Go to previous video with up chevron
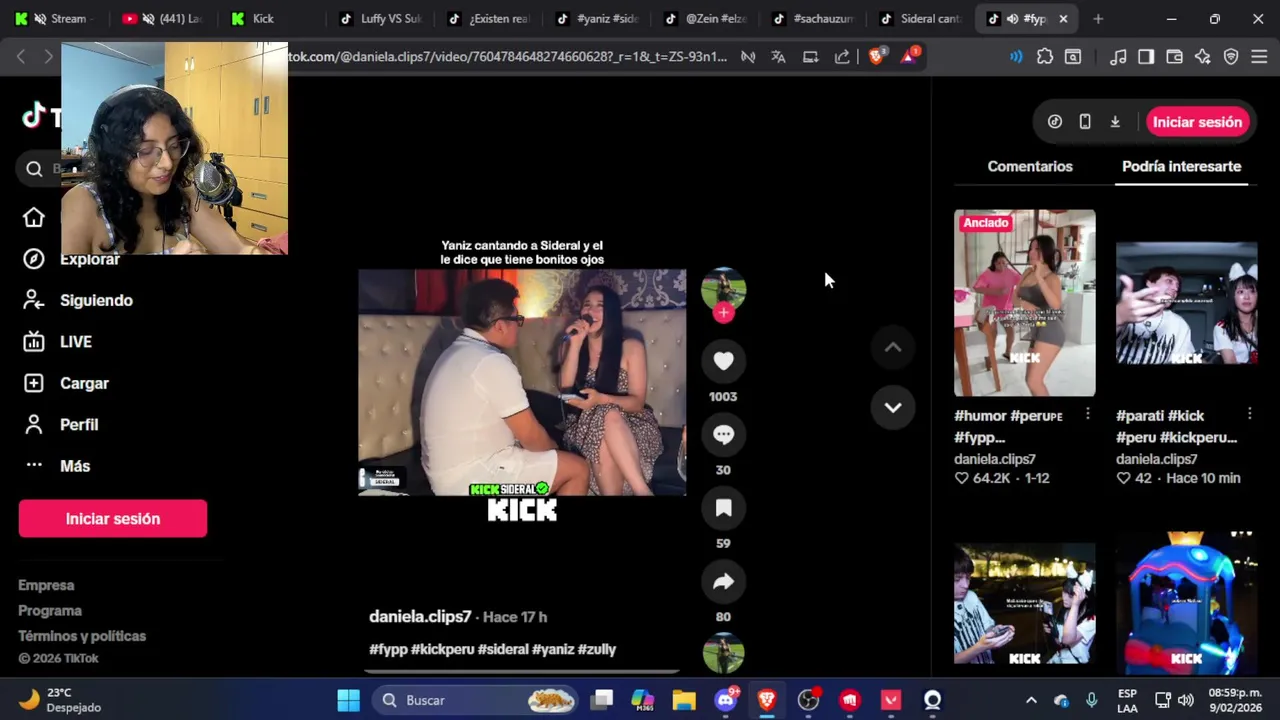Screen dimensions: 1280x720 893,347
